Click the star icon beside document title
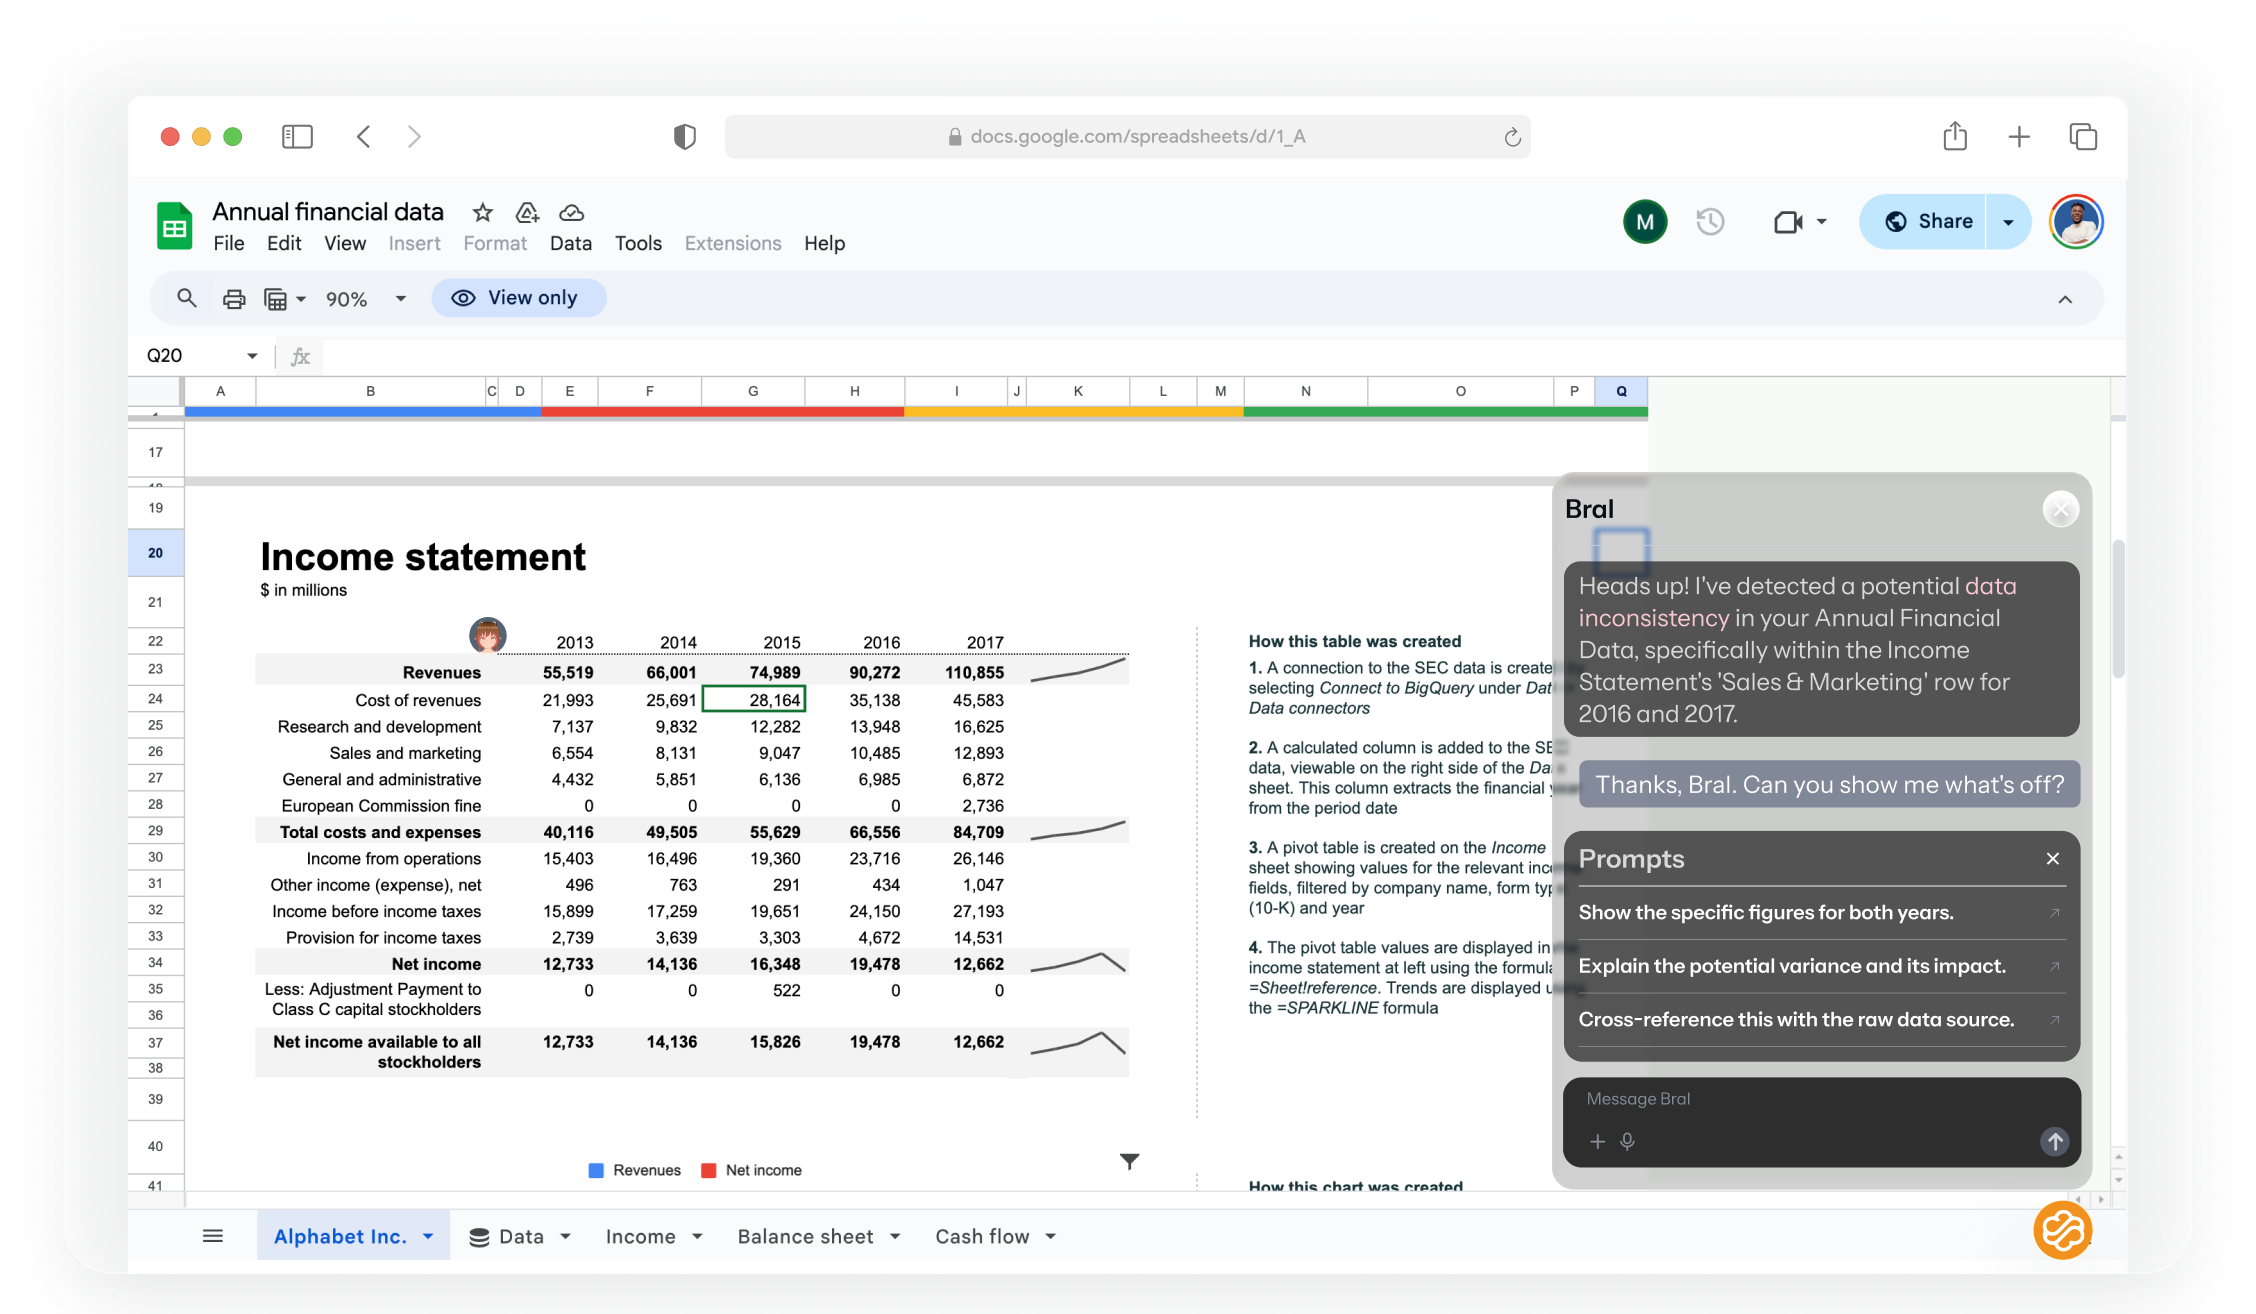2256x1314 pixels. tap(482, 212)
